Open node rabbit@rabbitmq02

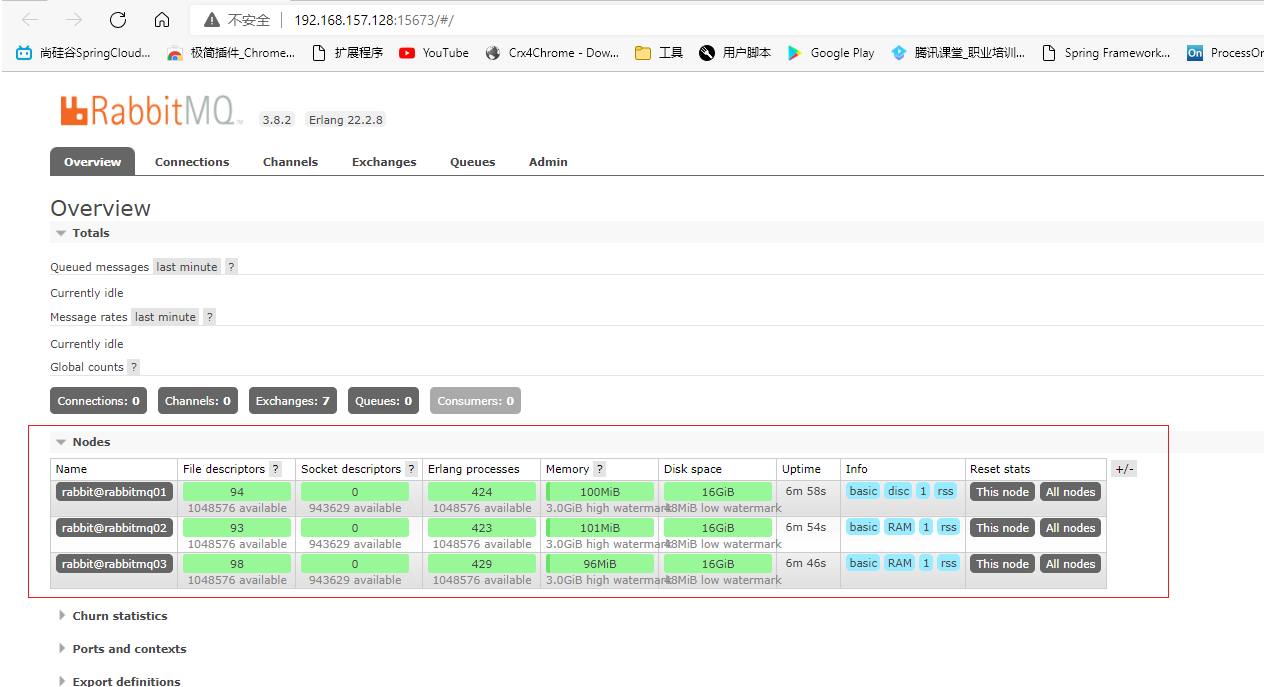(x=114, y=528)
